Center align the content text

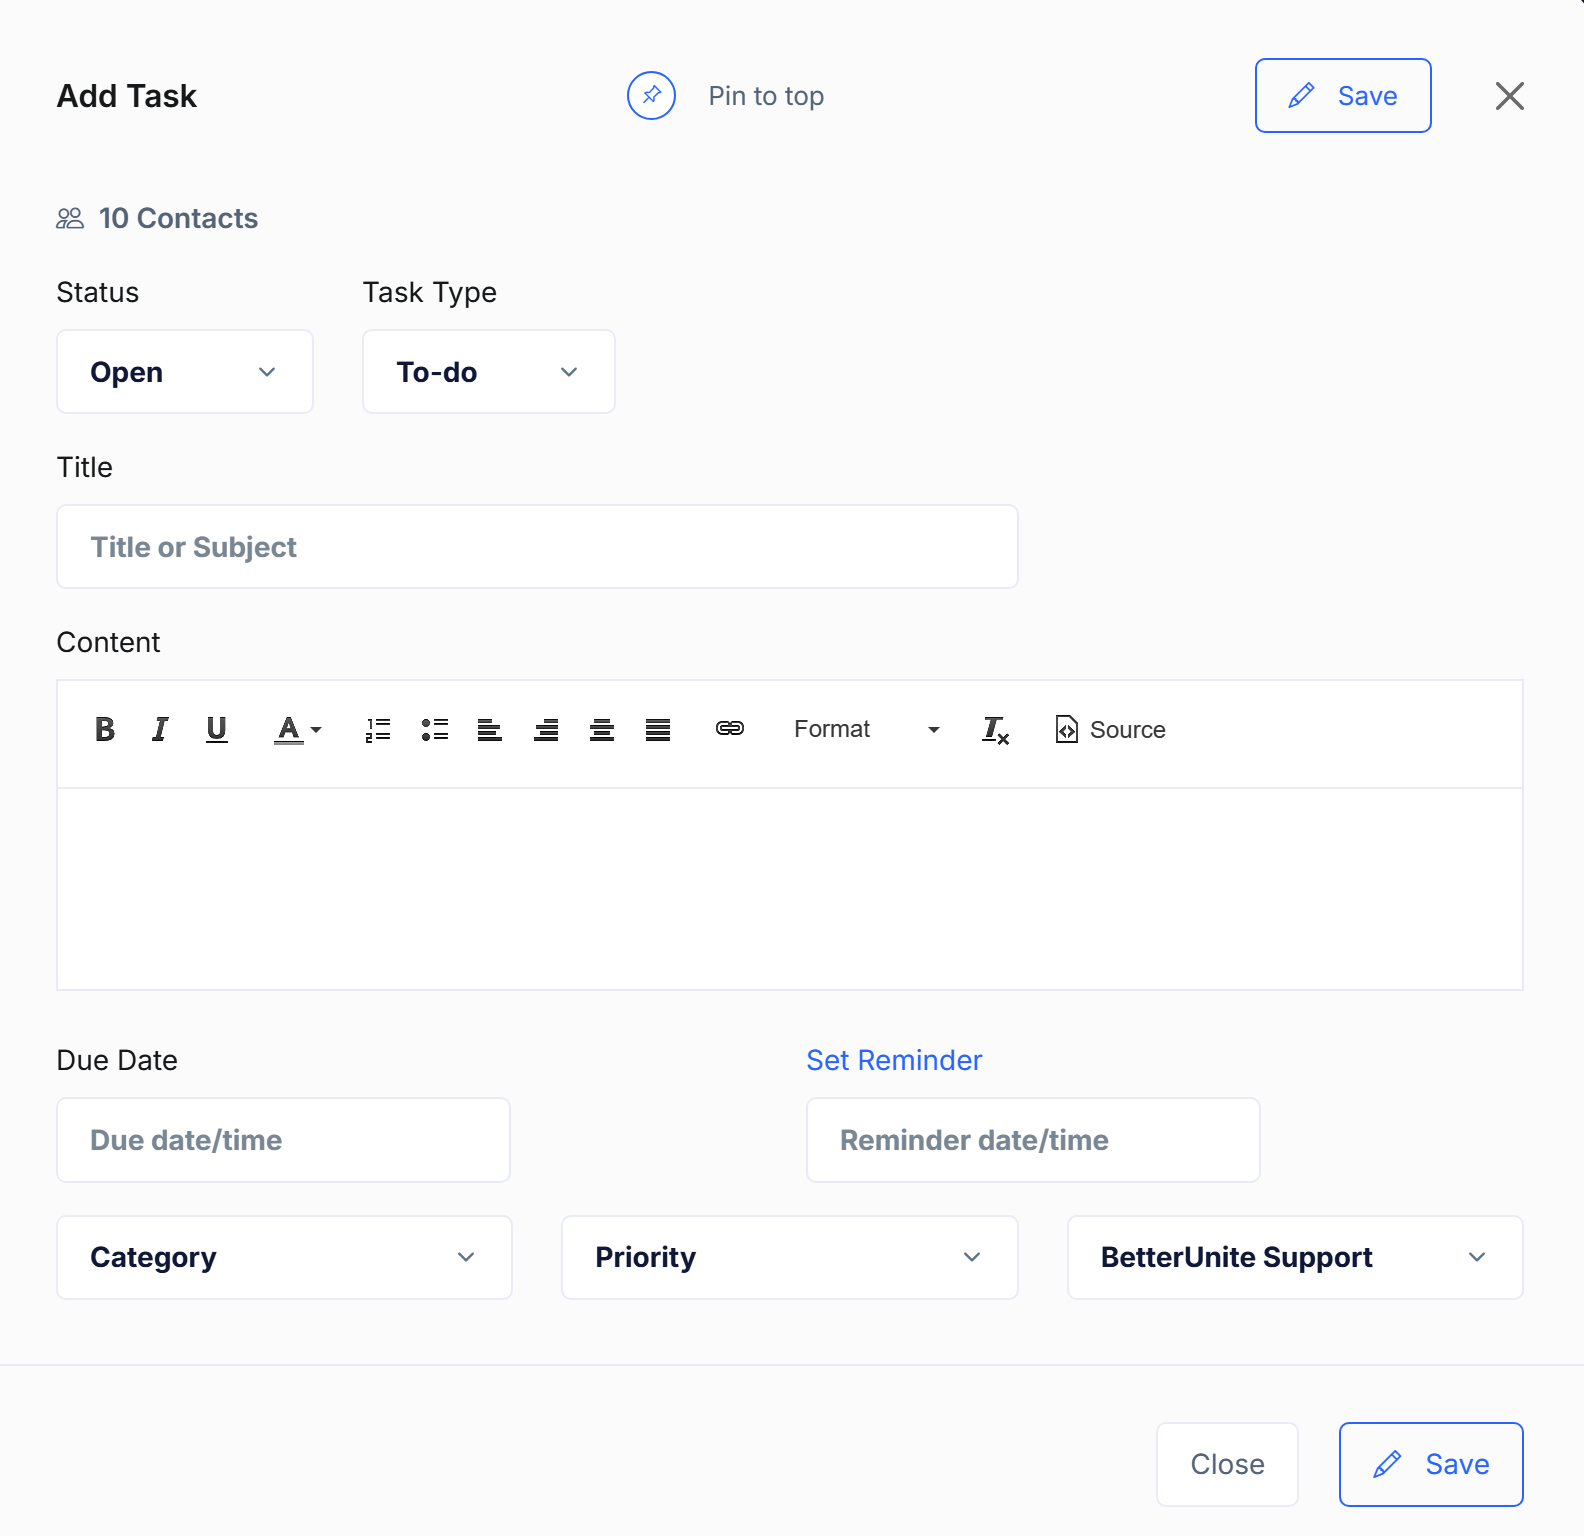click(x=602, y=730)
